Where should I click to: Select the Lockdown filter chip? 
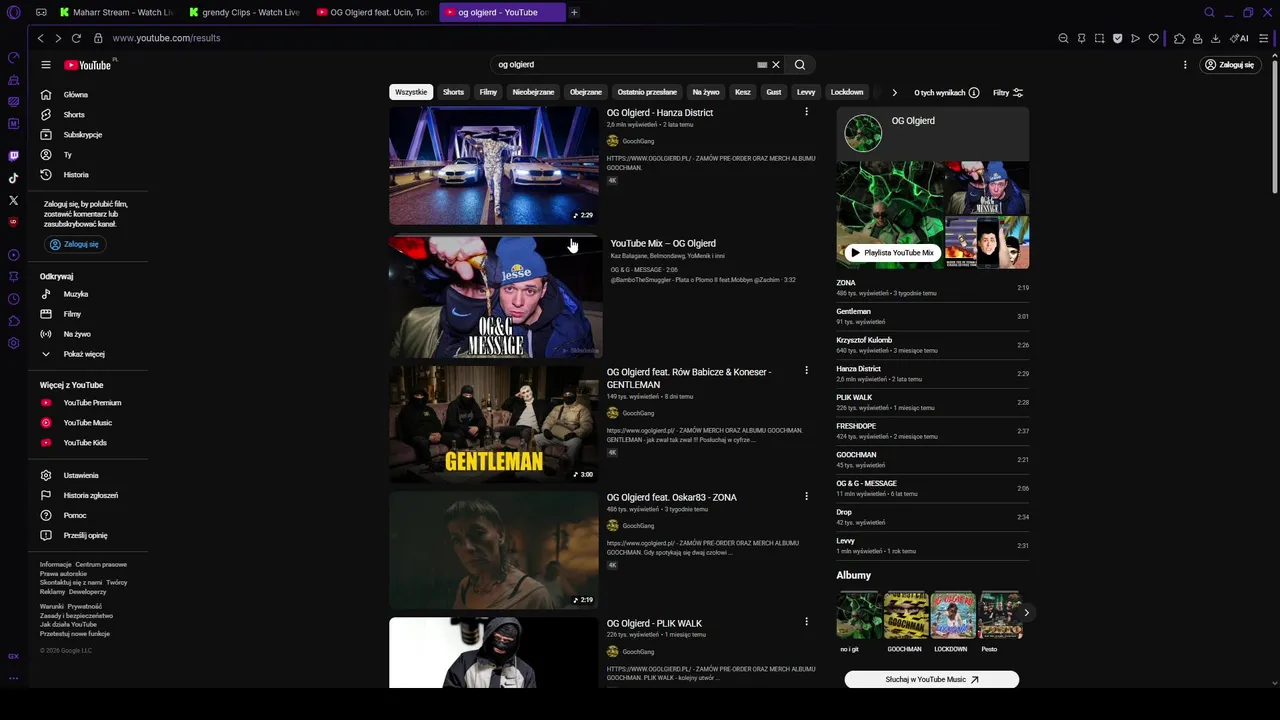click(847, 92)
